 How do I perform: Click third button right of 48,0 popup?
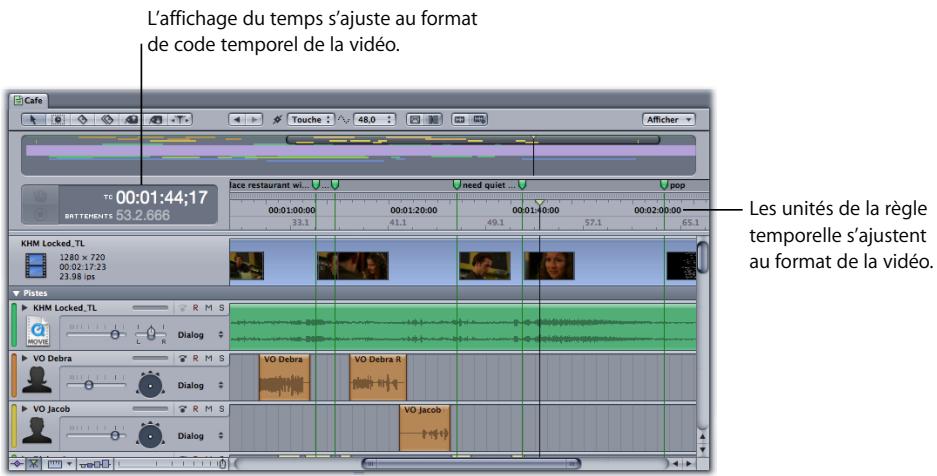[x=460, y=119]
